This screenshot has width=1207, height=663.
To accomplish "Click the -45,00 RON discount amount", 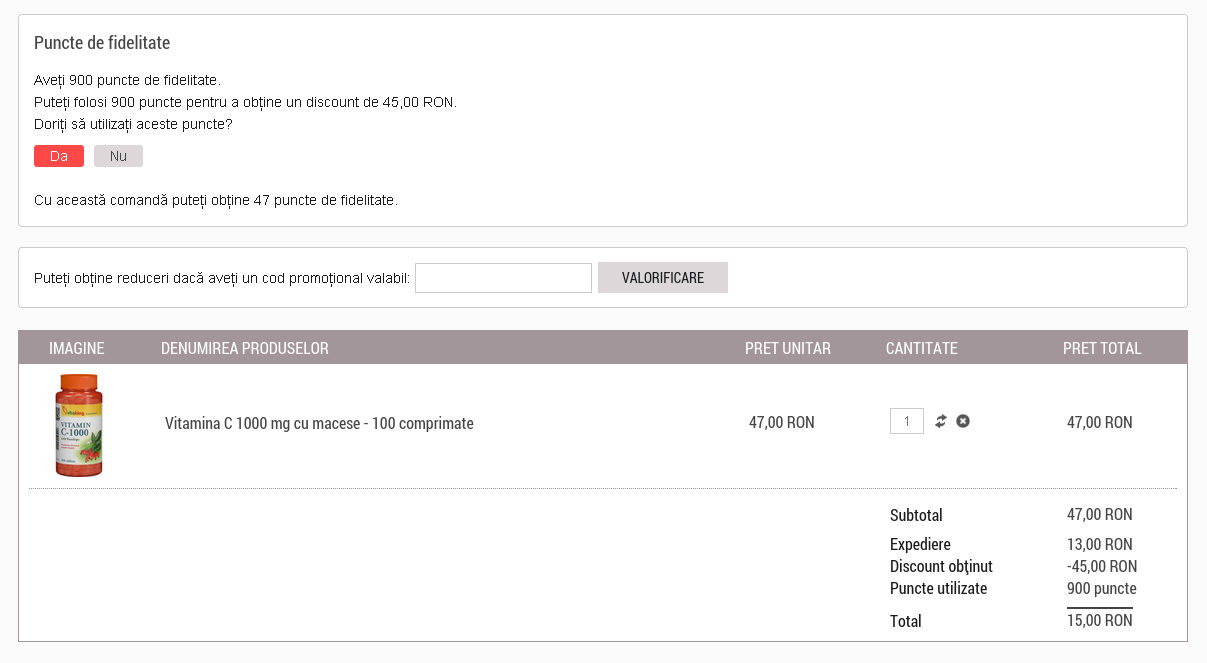I will click(1102, 566).
